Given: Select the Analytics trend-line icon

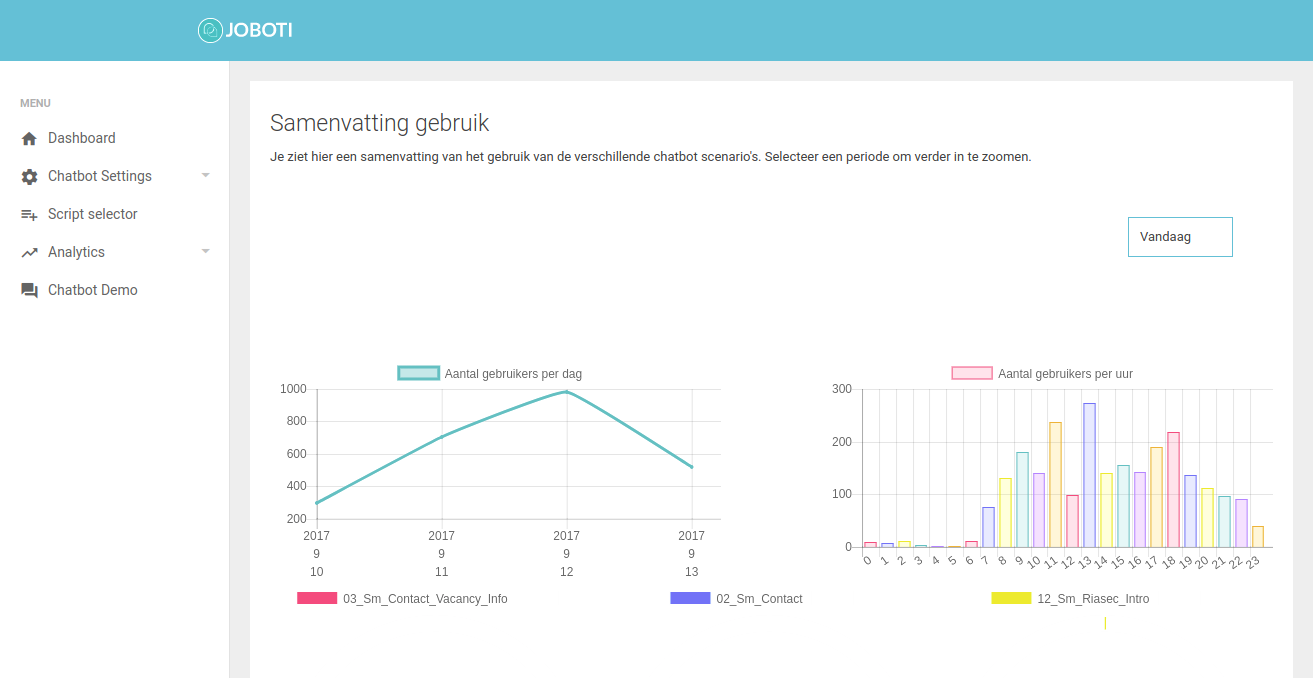Looking at the screenshot, I should point(29,251).
